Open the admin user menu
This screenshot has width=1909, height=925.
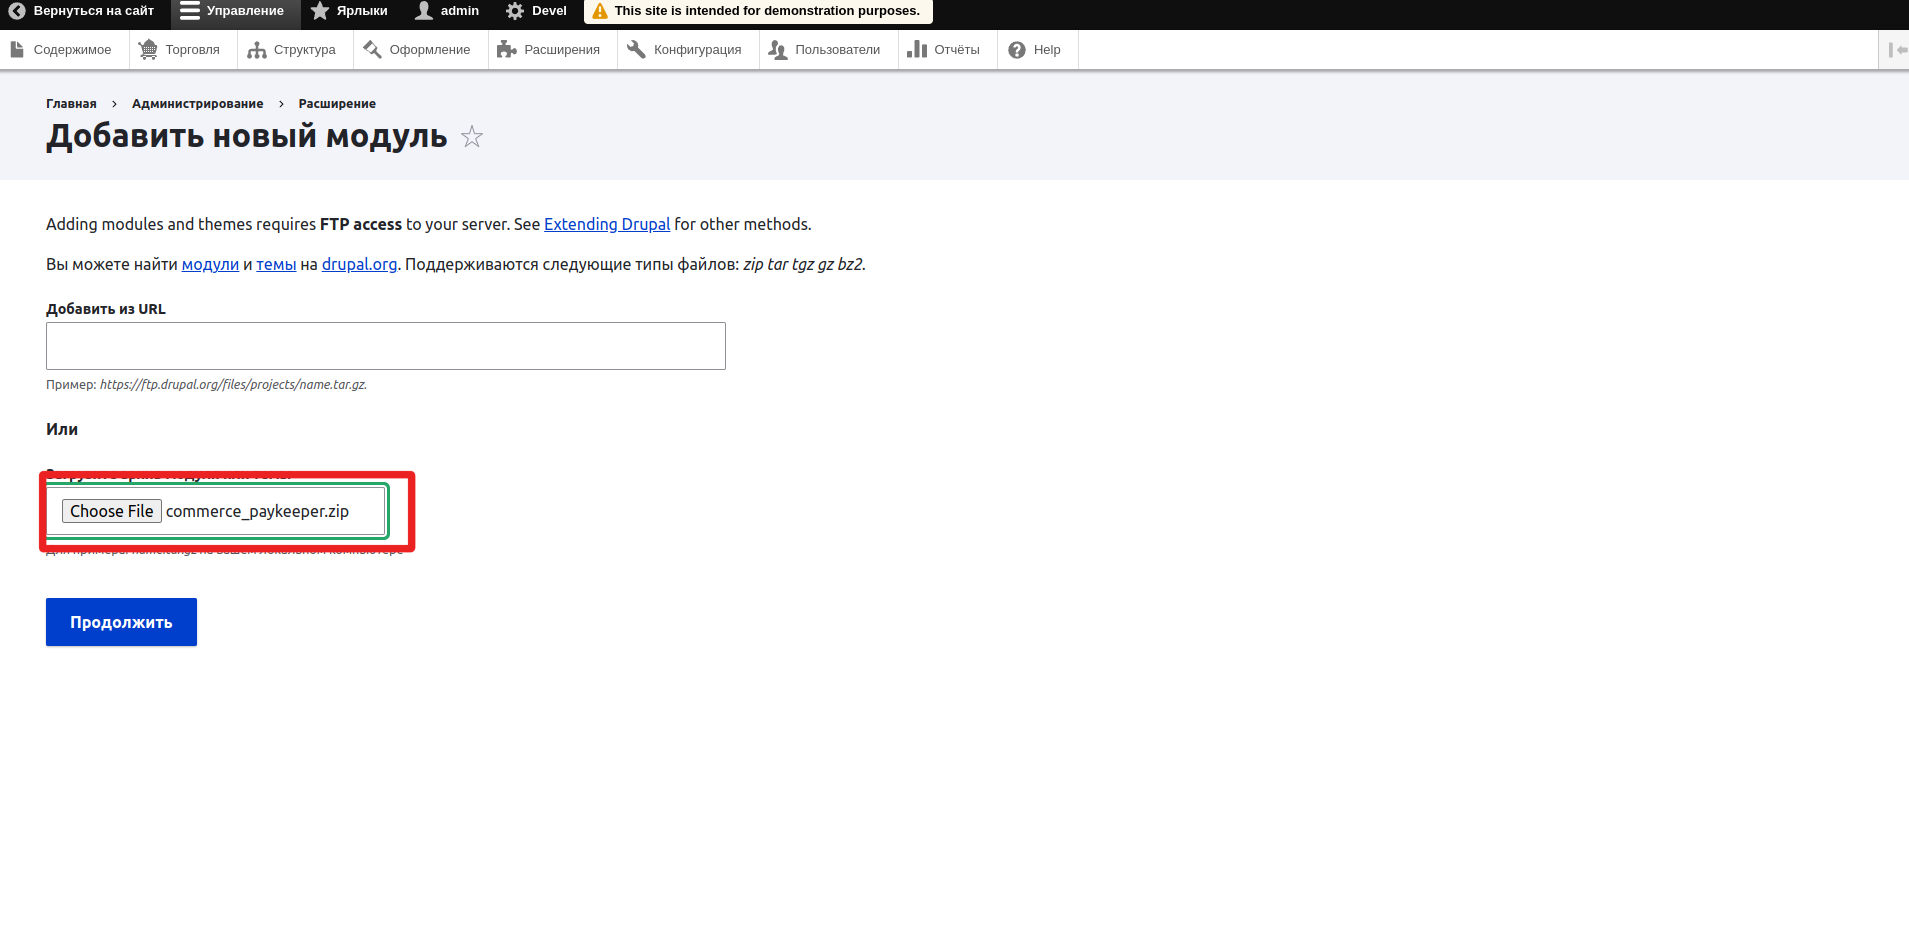[x=447, y=11]
